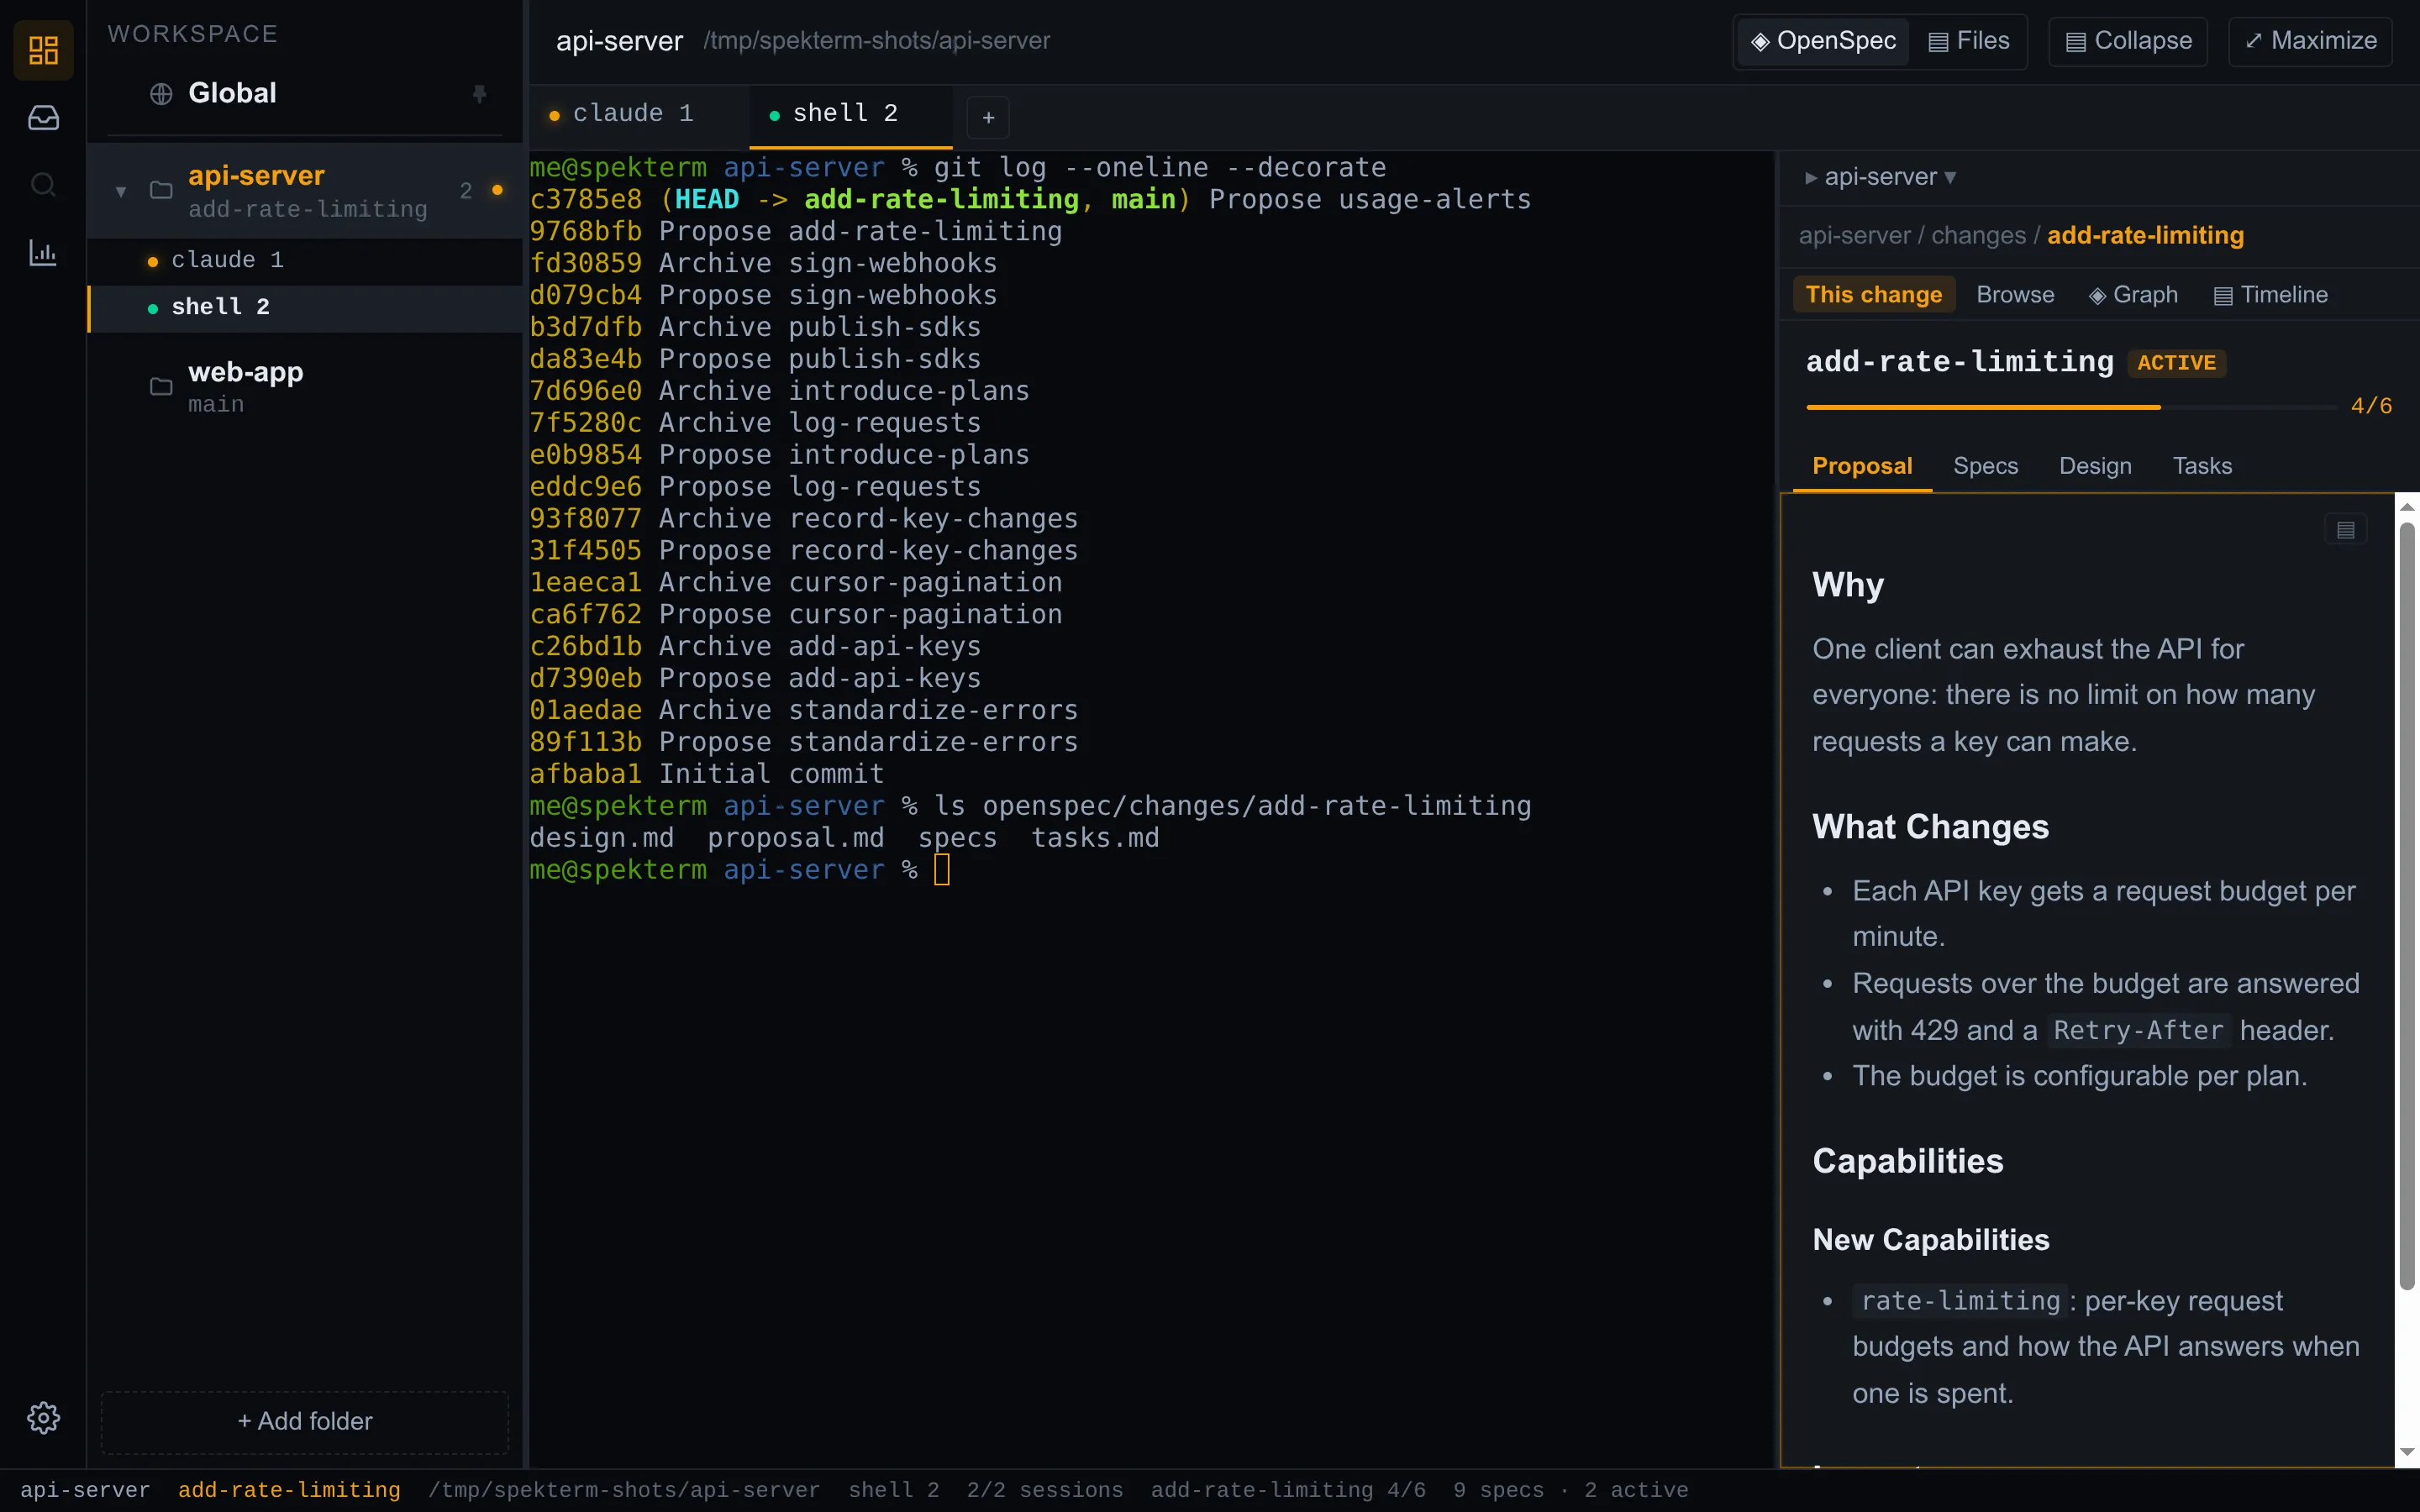Click '9 specs · 2 active' in status bar
The image size is (2420, 1512).
[1570, 1490]
